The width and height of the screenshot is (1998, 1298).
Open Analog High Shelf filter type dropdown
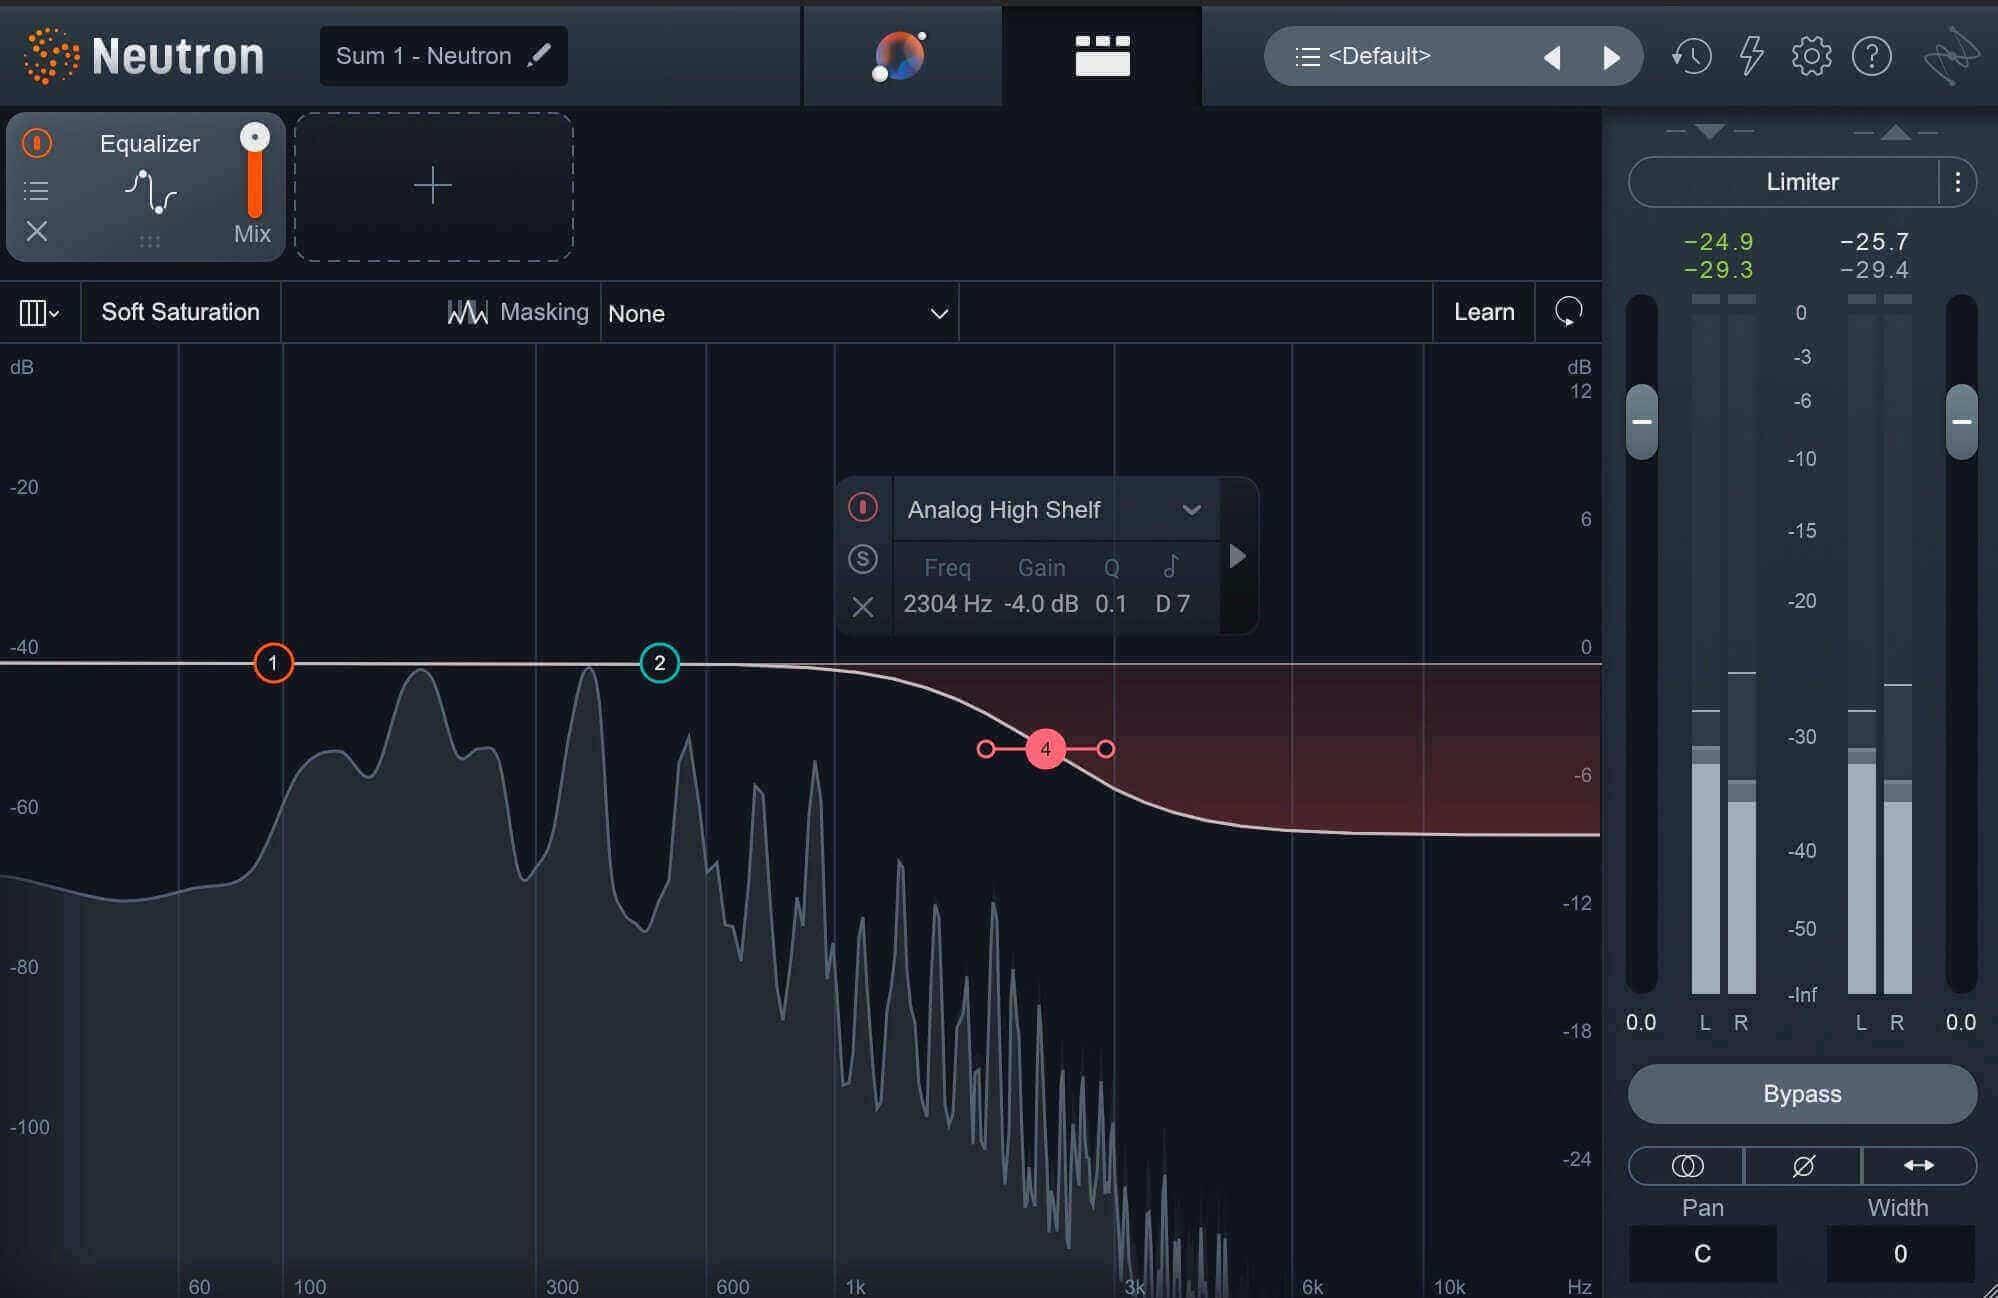(x=1055, y=510)
